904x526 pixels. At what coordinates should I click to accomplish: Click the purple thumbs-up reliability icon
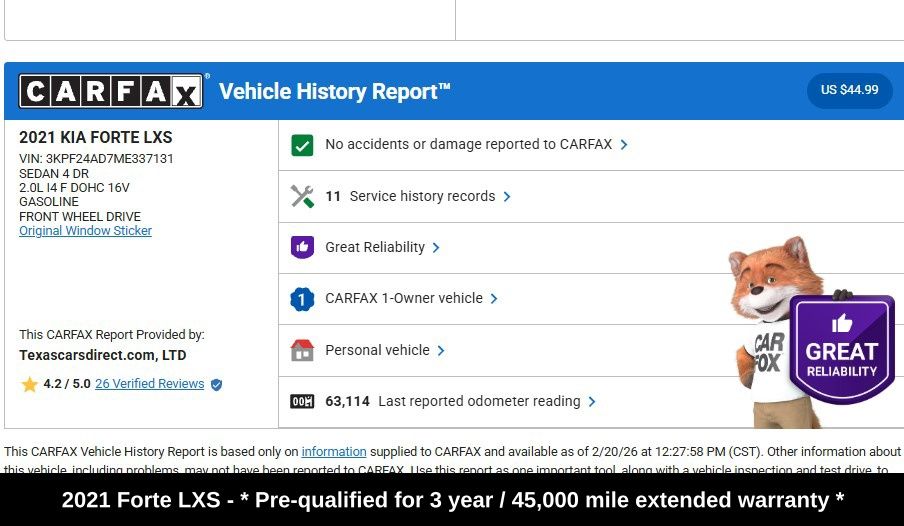pos(302,247)
